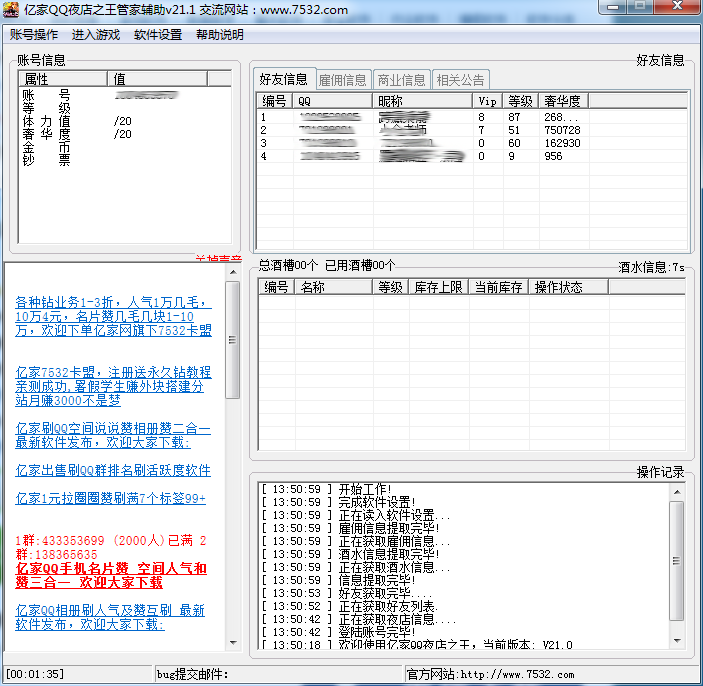Open link 各种钻业务1-3折 advertisement
The width and height of the screenshot is (703, 686).
[113, 316]
